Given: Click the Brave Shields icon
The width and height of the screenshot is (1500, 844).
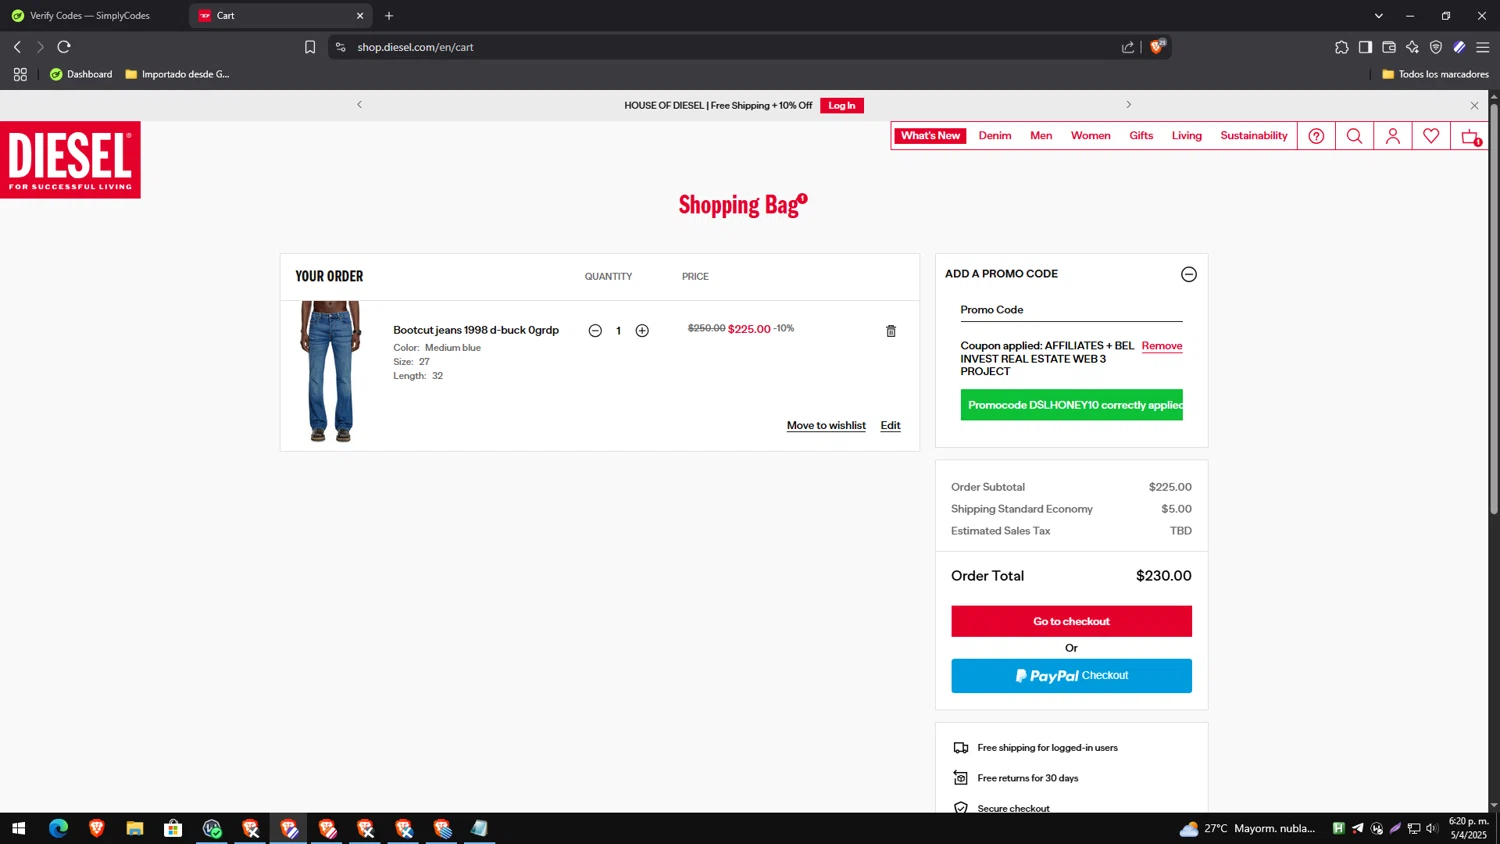Looking at the screenshot, I should pyautogui.click(x=1157, y=47).
